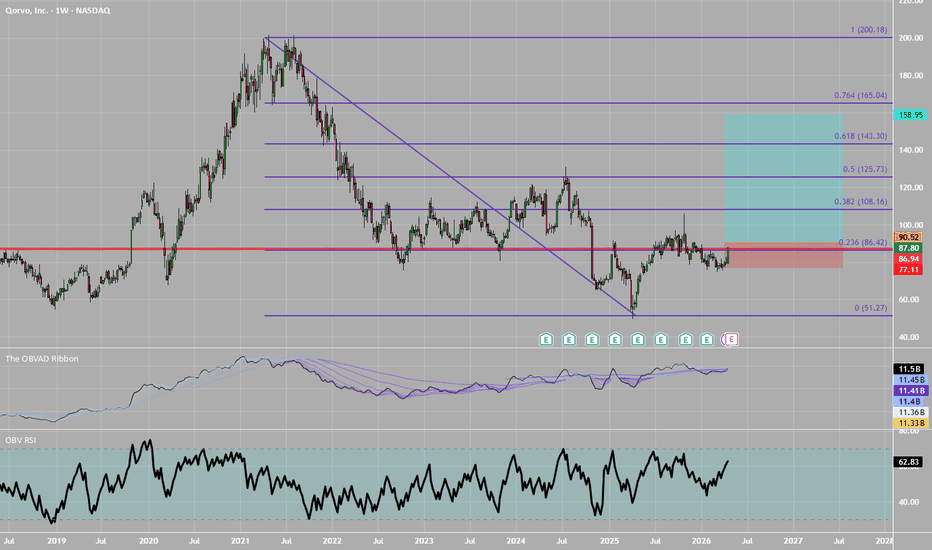
Task: Click the 0.618 (143.30) Fibonacci level label
Action: (858, 136)
